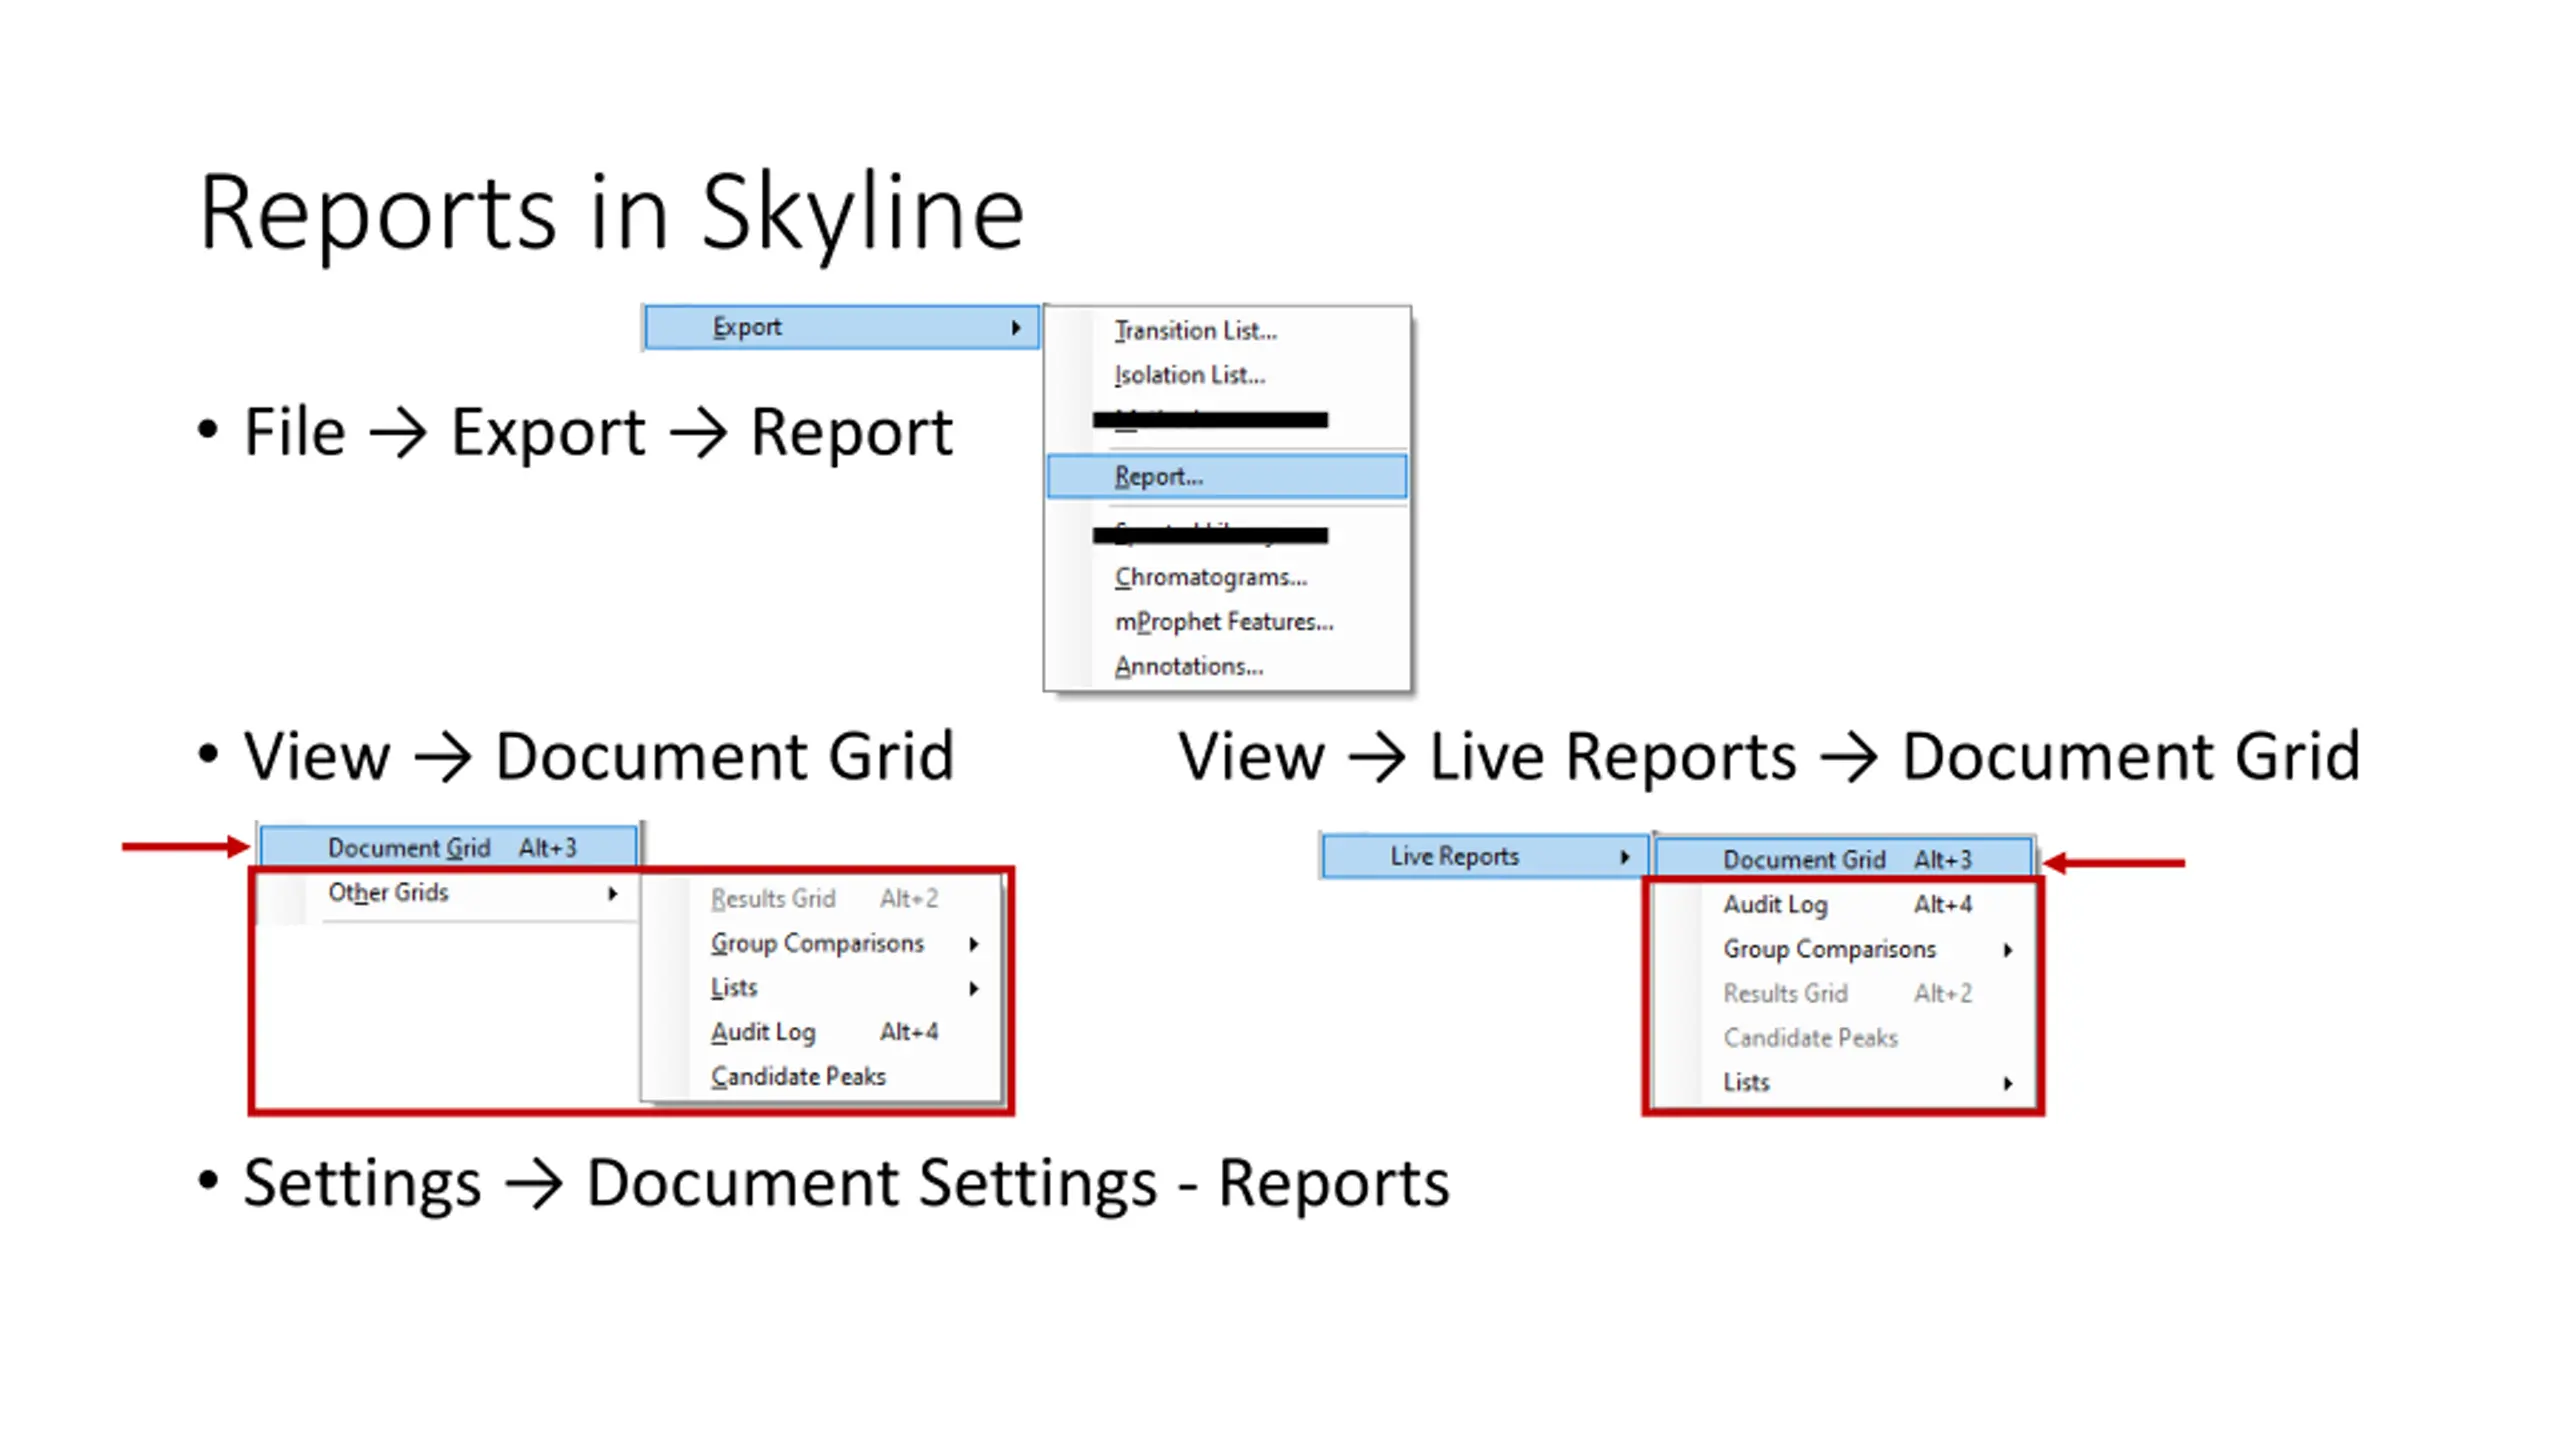
Task: Open the Live Reports submenu
Action: click(x=1484, y=856)
